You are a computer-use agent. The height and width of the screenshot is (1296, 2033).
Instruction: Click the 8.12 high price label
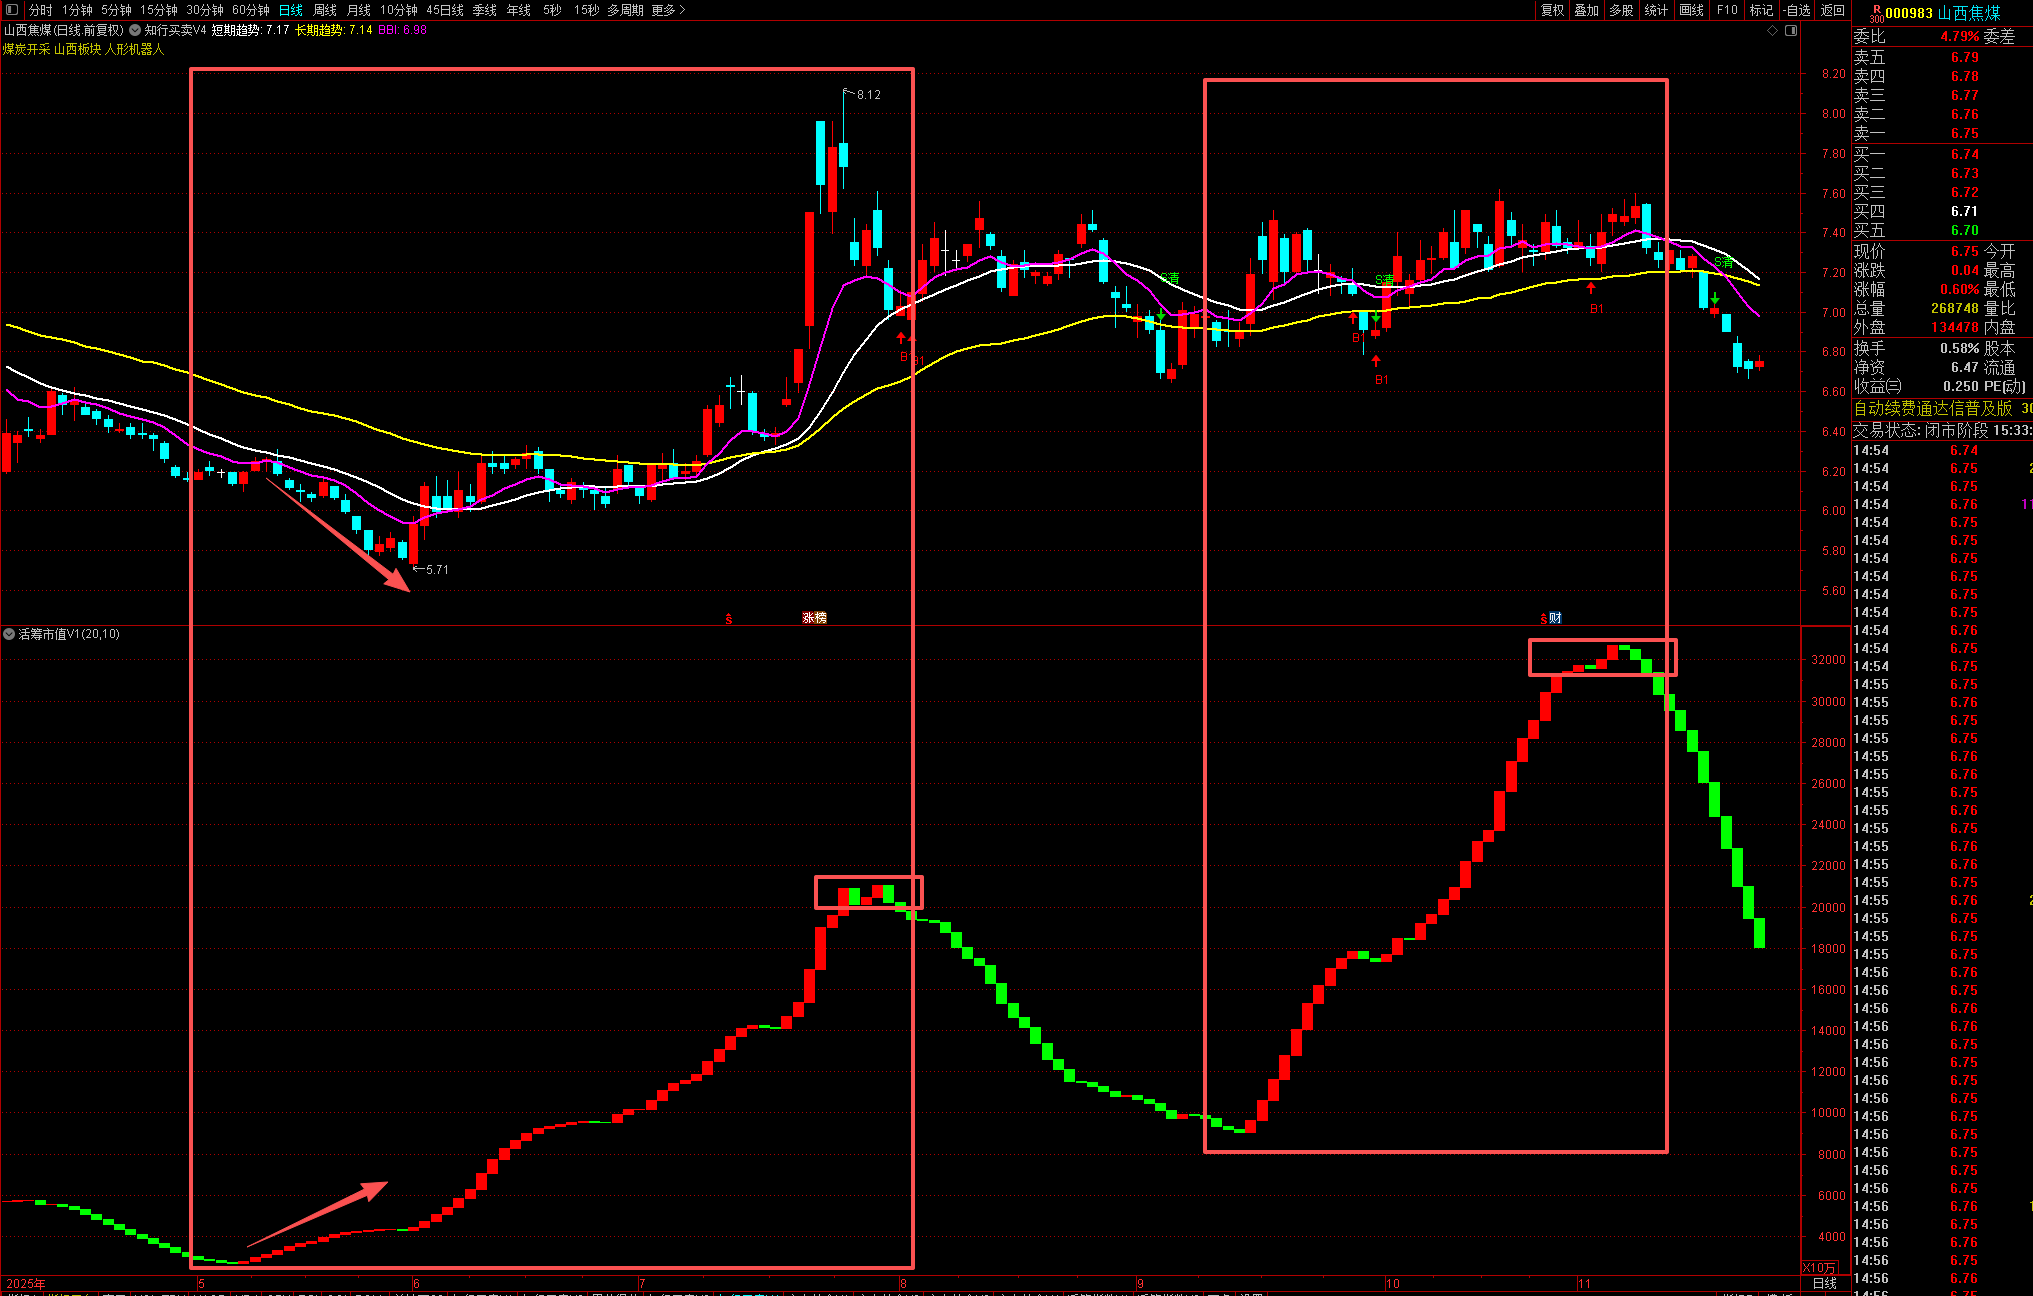(868, 95)
